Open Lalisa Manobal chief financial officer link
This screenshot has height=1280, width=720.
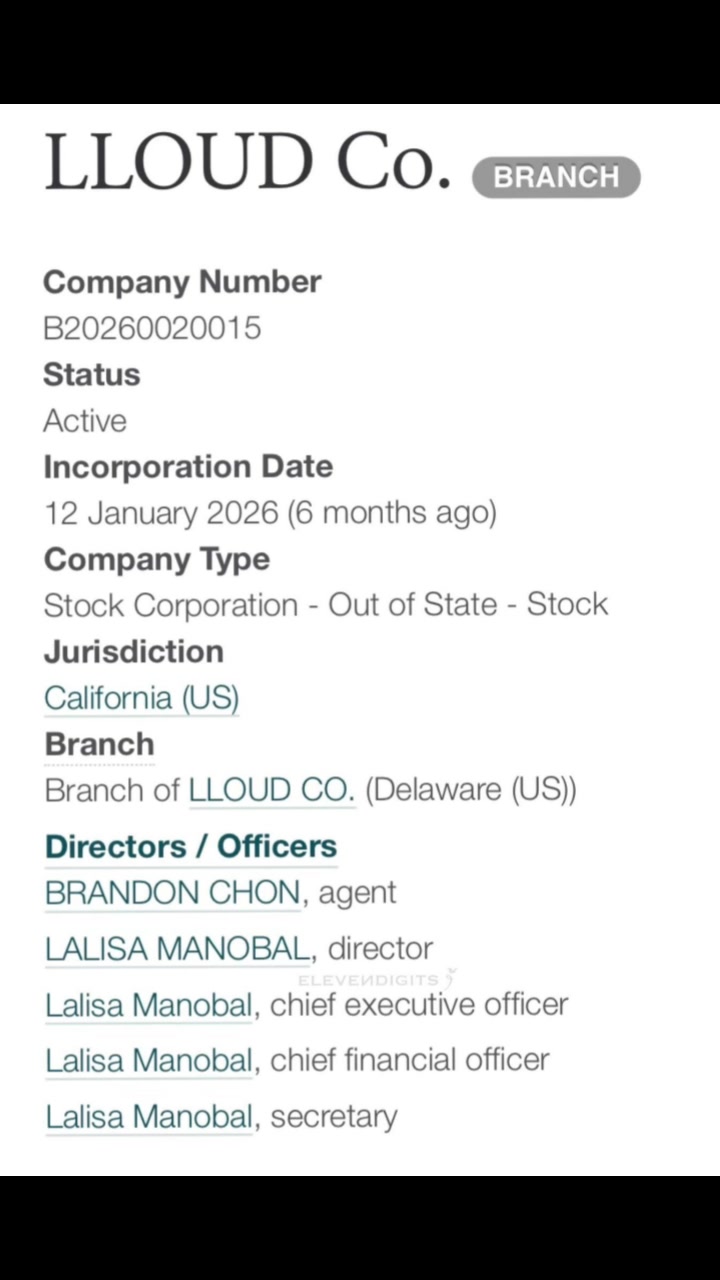[x=149, y=1060]
